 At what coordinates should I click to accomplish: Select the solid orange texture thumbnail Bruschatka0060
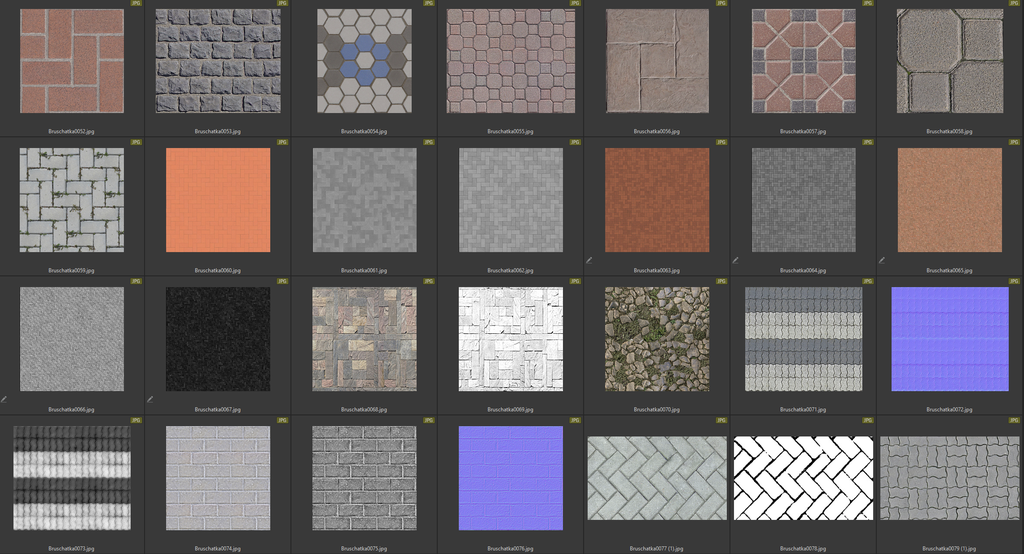218,200
